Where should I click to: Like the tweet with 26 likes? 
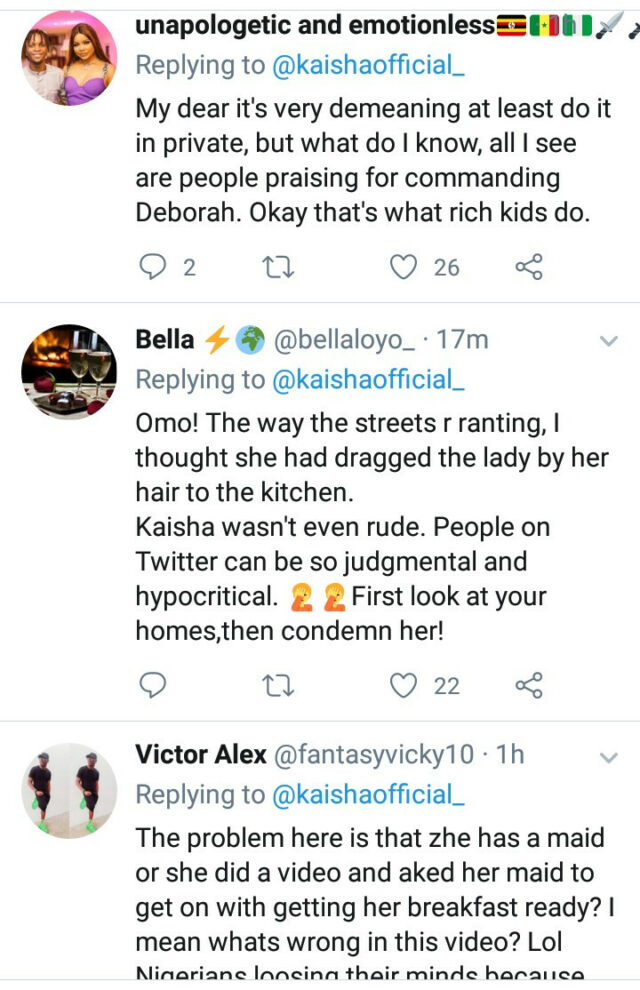point(403,267)
